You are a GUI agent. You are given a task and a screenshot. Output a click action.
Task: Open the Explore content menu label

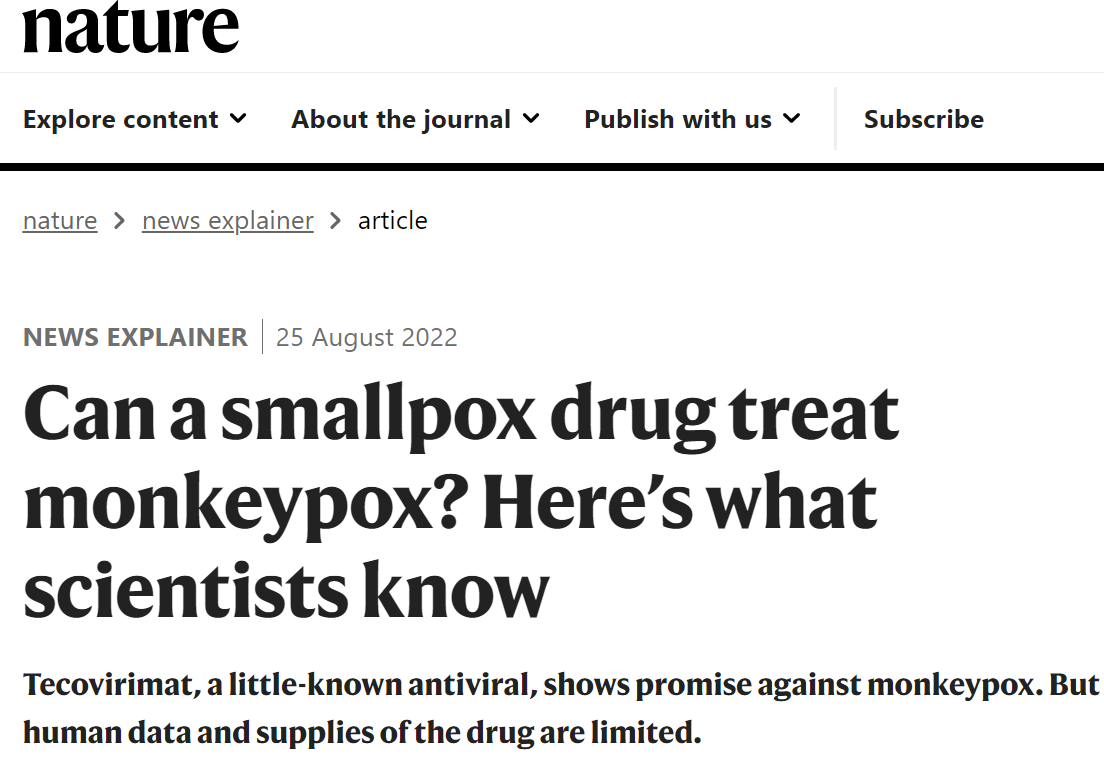(x=120, y=119)
